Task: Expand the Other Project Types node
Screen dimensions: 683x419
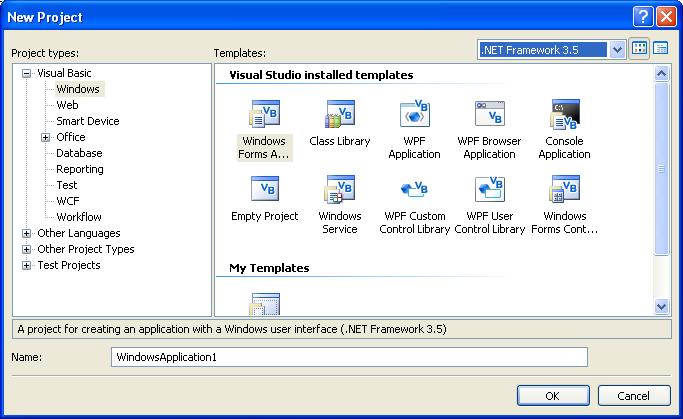Action: (27, 250)
